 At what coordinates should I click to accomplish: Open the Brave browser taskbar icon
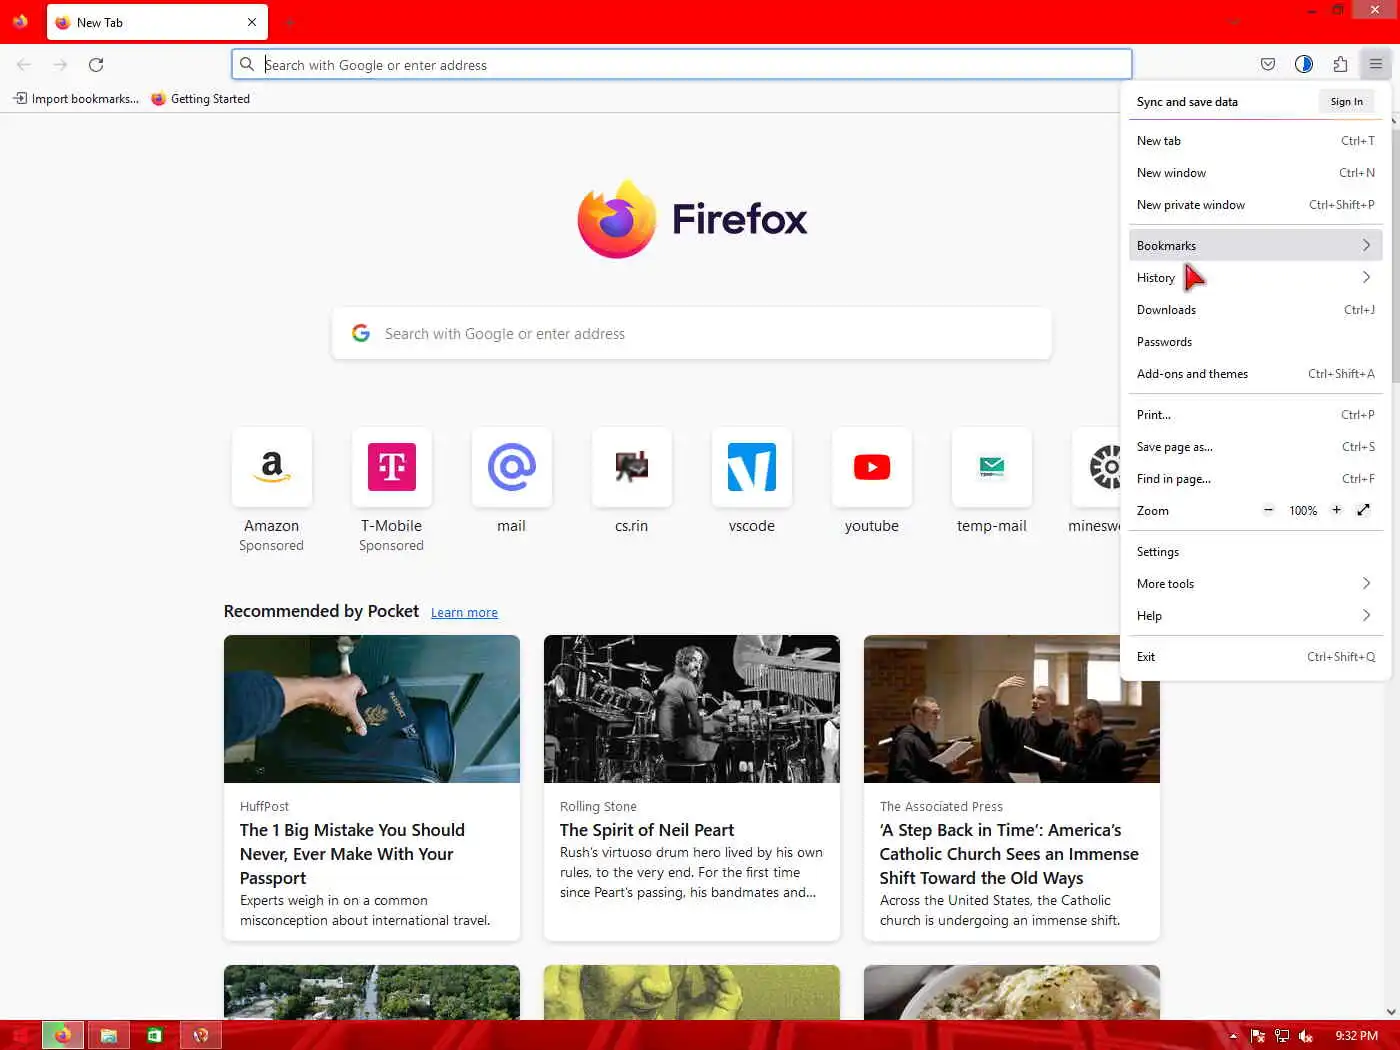(201, 1035)
